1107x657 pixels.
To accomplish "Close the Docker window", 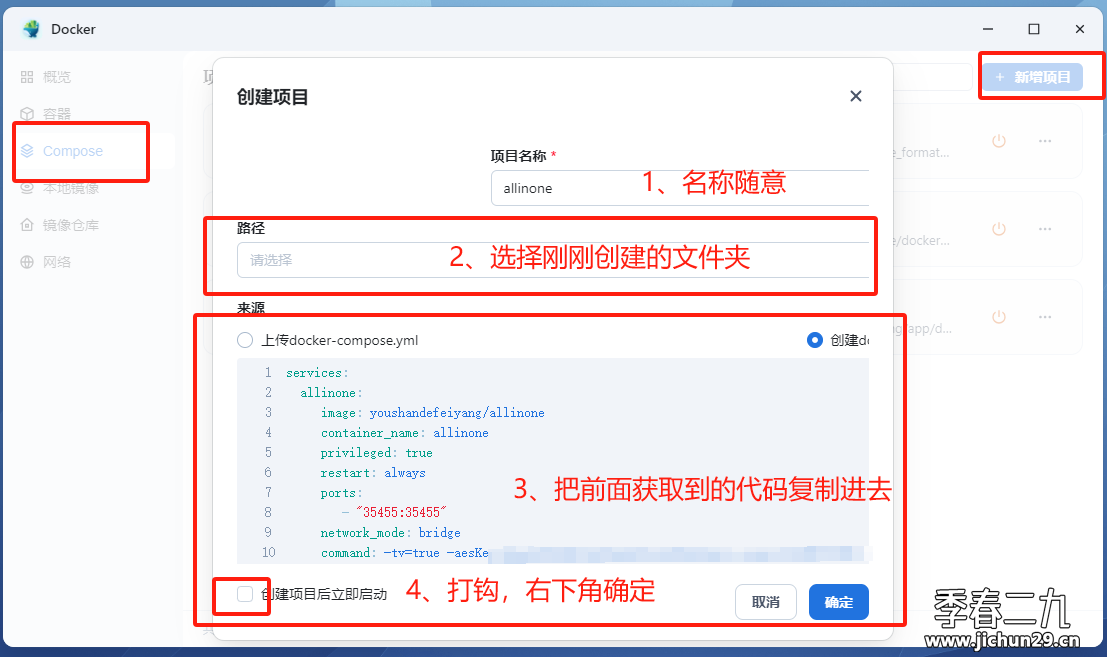I will [x=1079, y=29].
